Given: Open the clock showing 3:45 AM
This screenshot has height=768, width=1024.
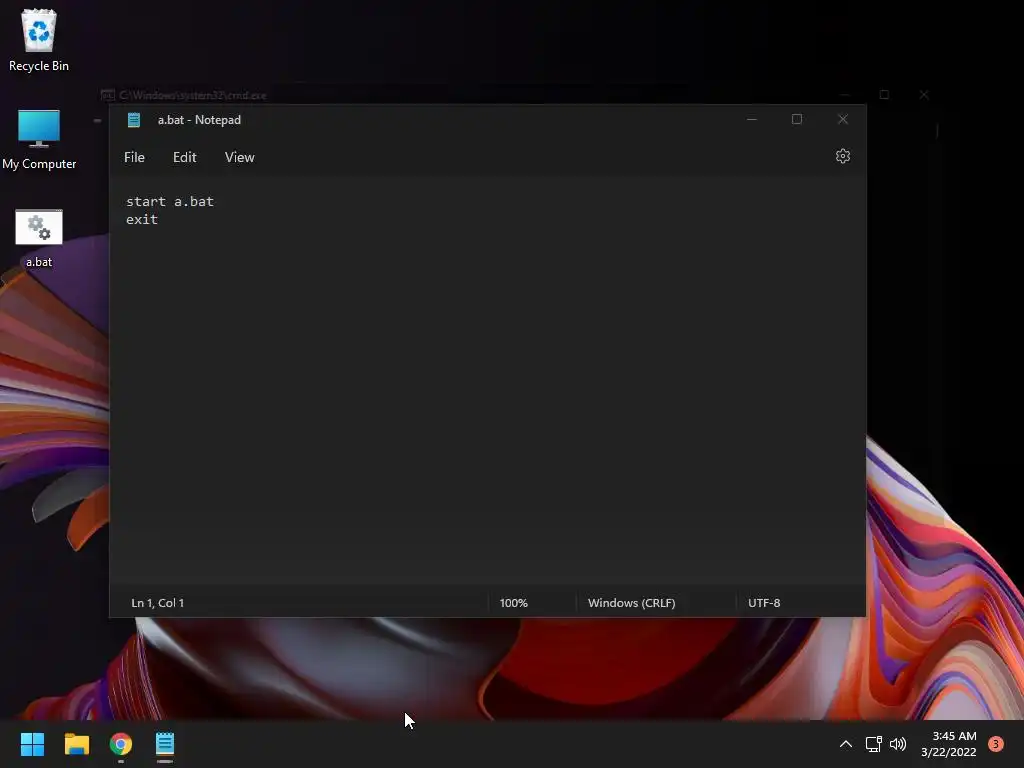Looking at the screenshot, I should point(948,744).
